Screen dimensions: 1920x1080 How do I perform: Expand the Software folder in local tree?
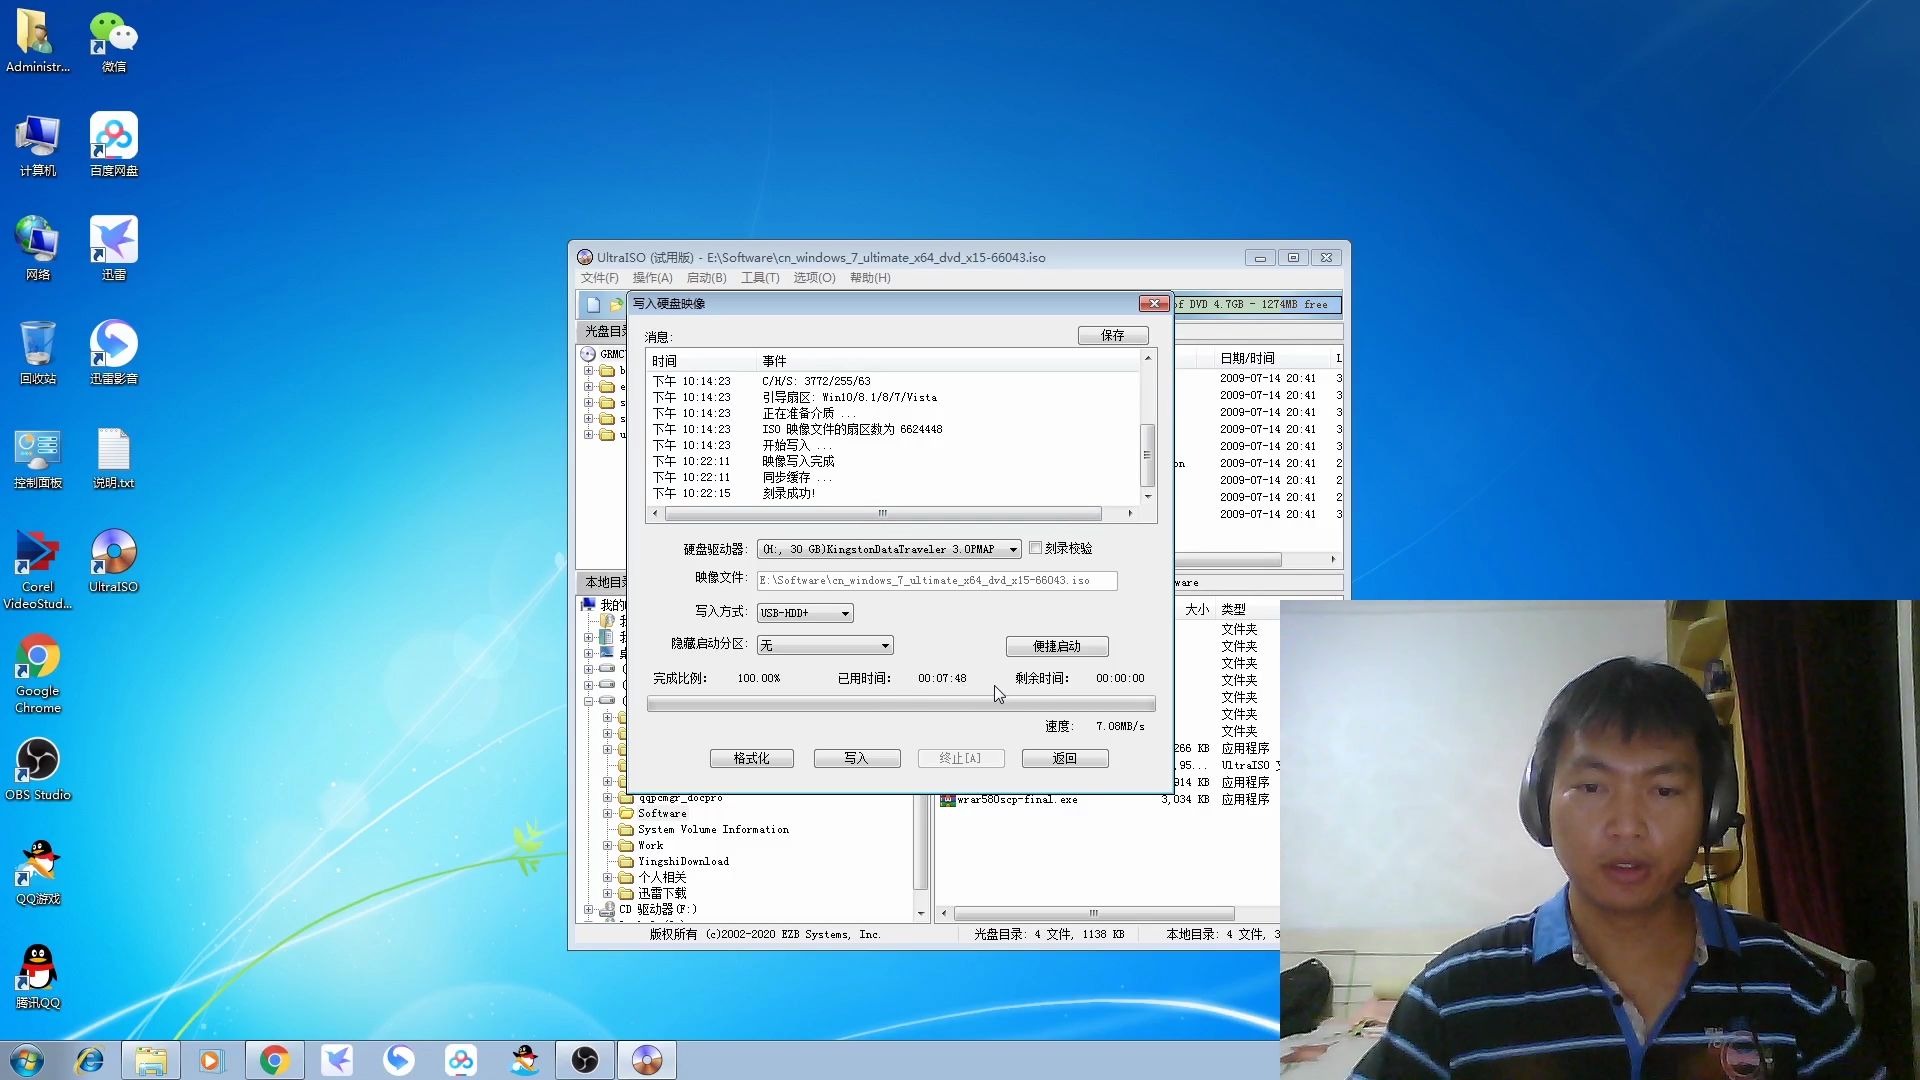pos(607,814)
